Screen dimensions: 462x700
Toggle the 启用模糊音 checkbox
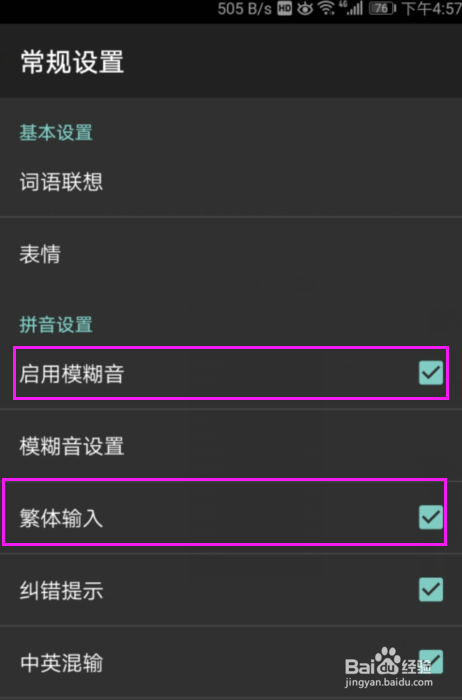click(431, 373)
